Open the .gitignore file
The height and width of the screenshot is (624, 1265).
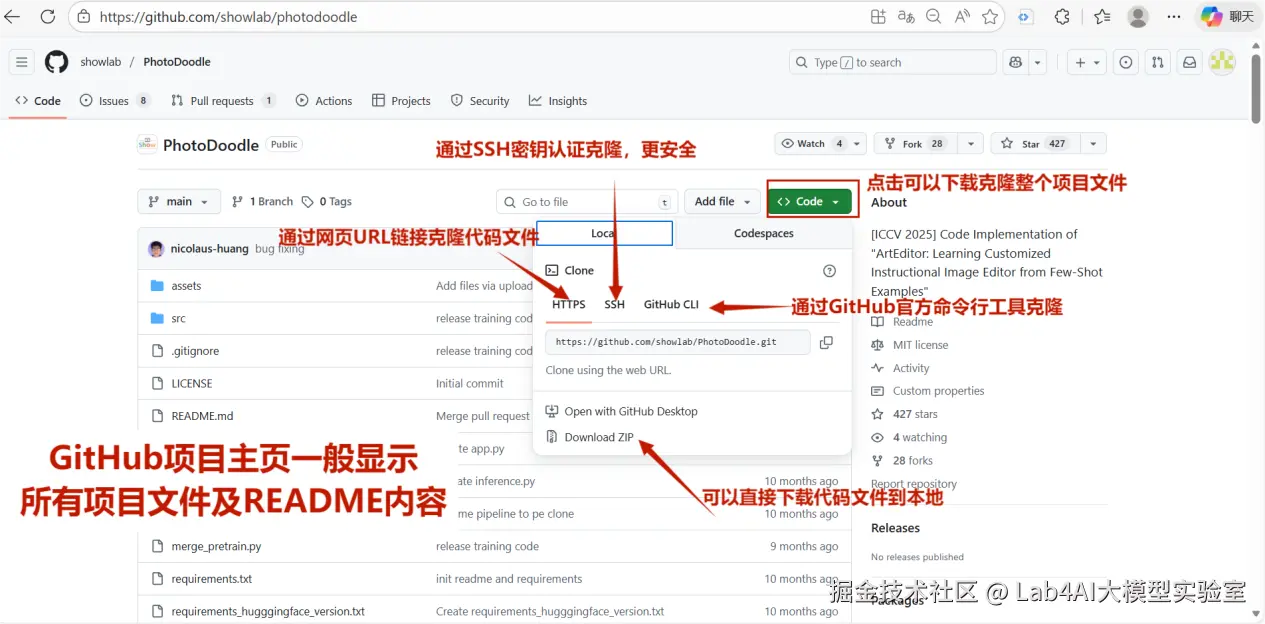(x=195, y=351)
